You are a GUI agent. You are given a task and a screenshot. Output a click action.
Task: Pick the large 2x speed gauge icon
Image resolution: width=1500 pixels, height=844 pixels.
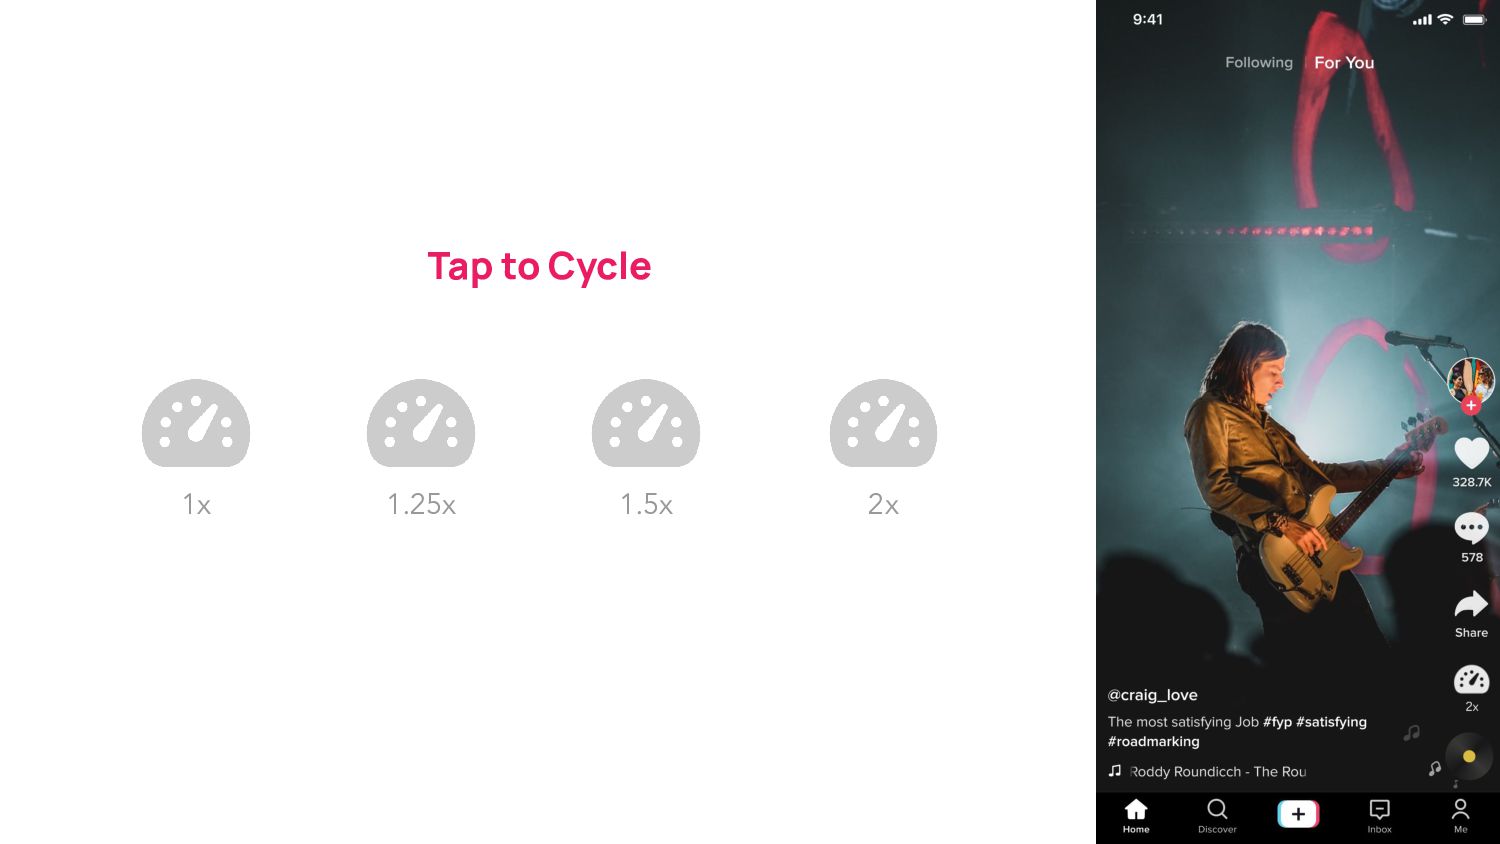[x=883, y=423]
